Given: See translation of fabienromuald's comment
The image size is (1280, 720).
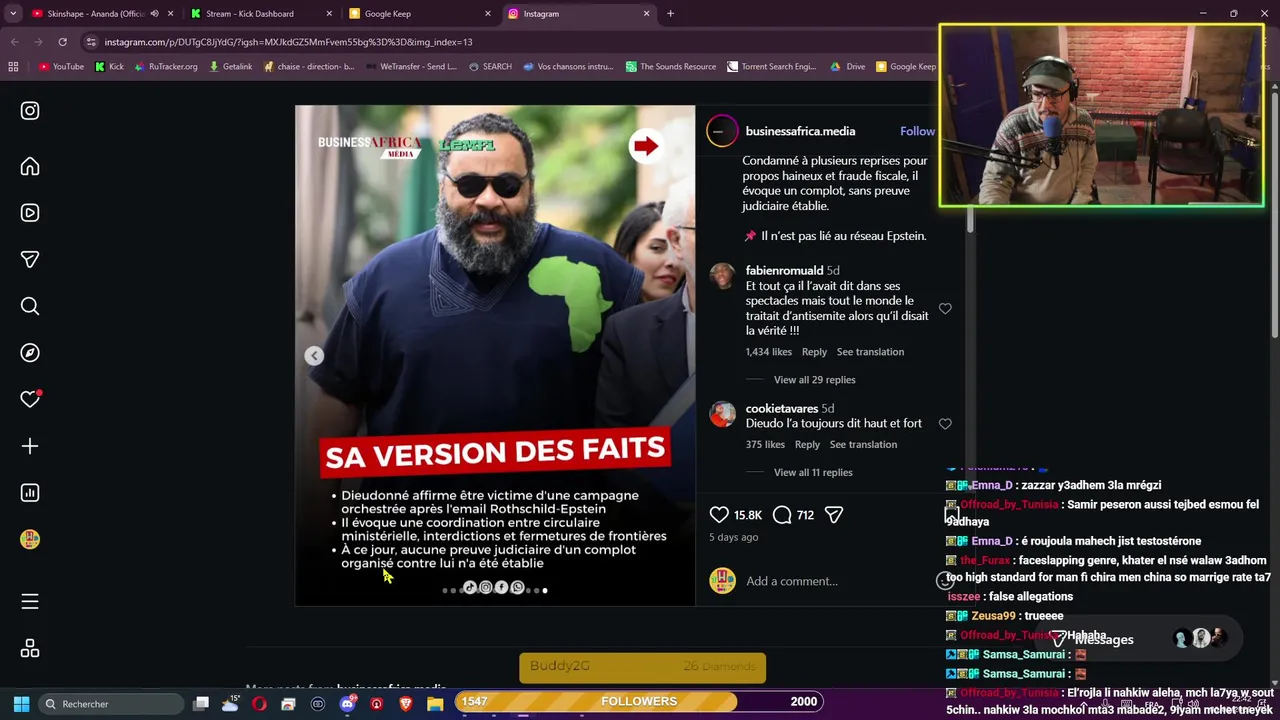Looking at the screenshot, I should point(870,352).
